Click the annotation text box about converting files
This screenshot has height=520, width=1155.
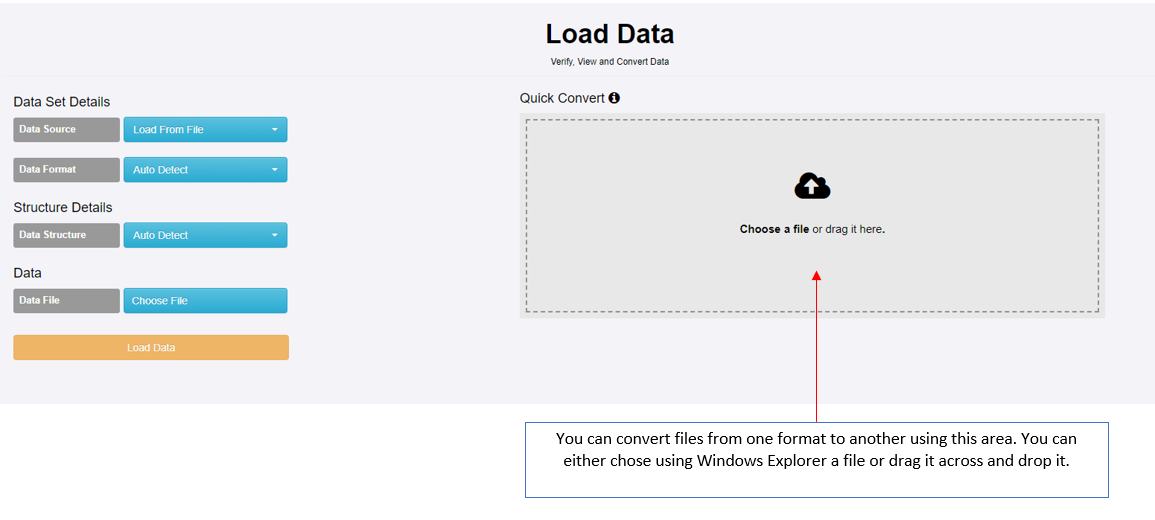coord(816,459)
